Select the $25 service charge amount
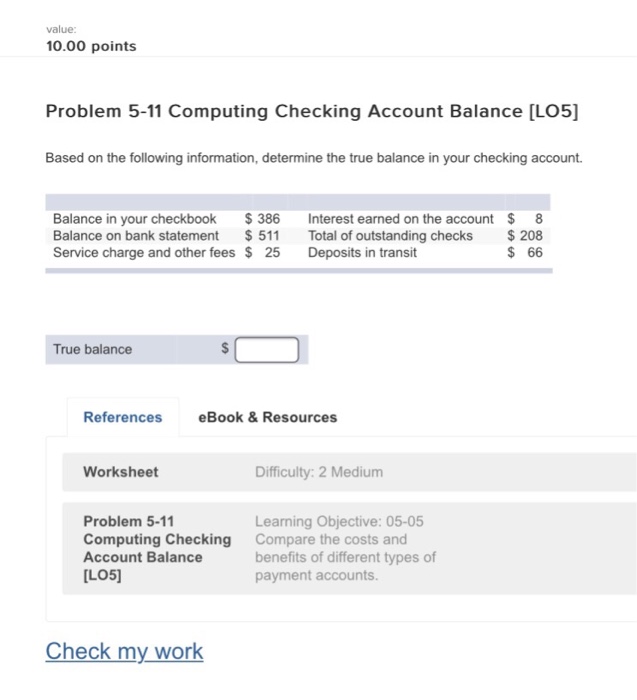This screenshot has width=637, height=700. (x=262, y=252)
